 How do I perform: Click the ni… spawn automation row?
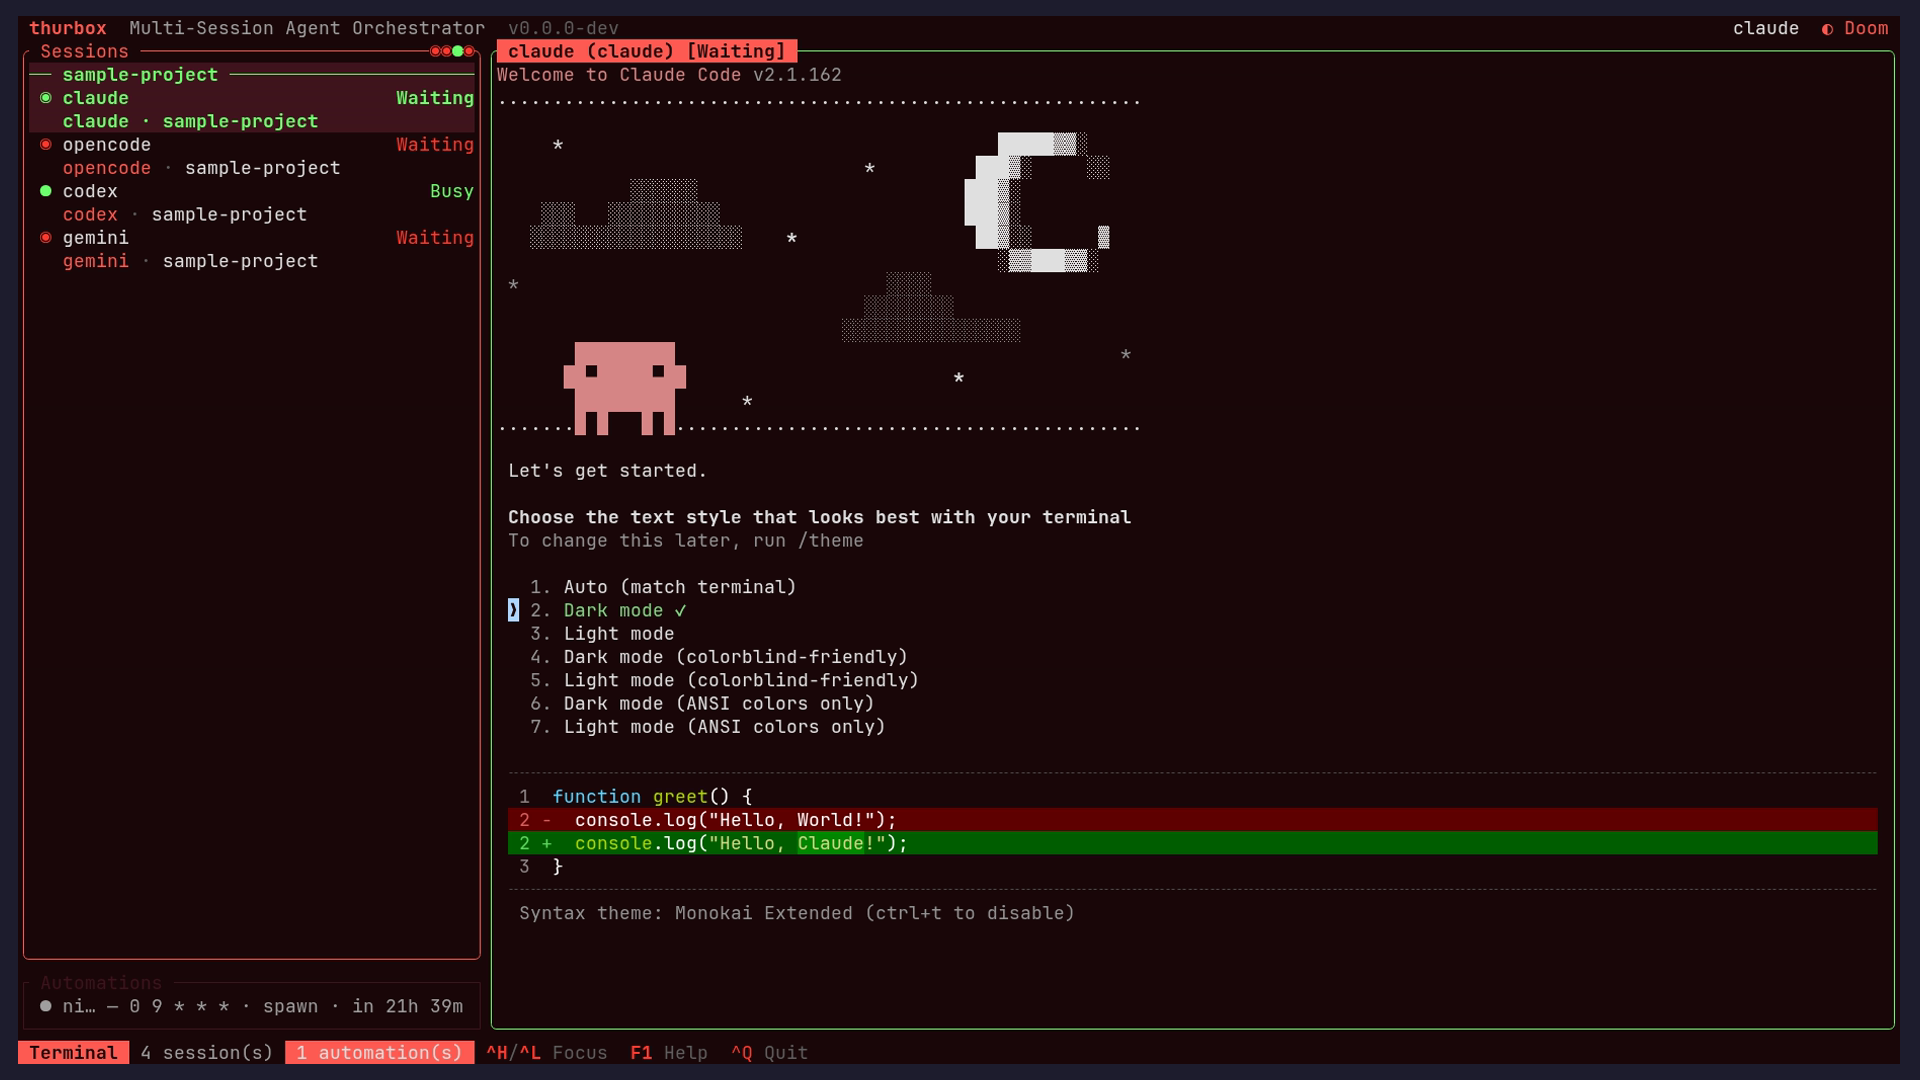[x=252, y=1006]
